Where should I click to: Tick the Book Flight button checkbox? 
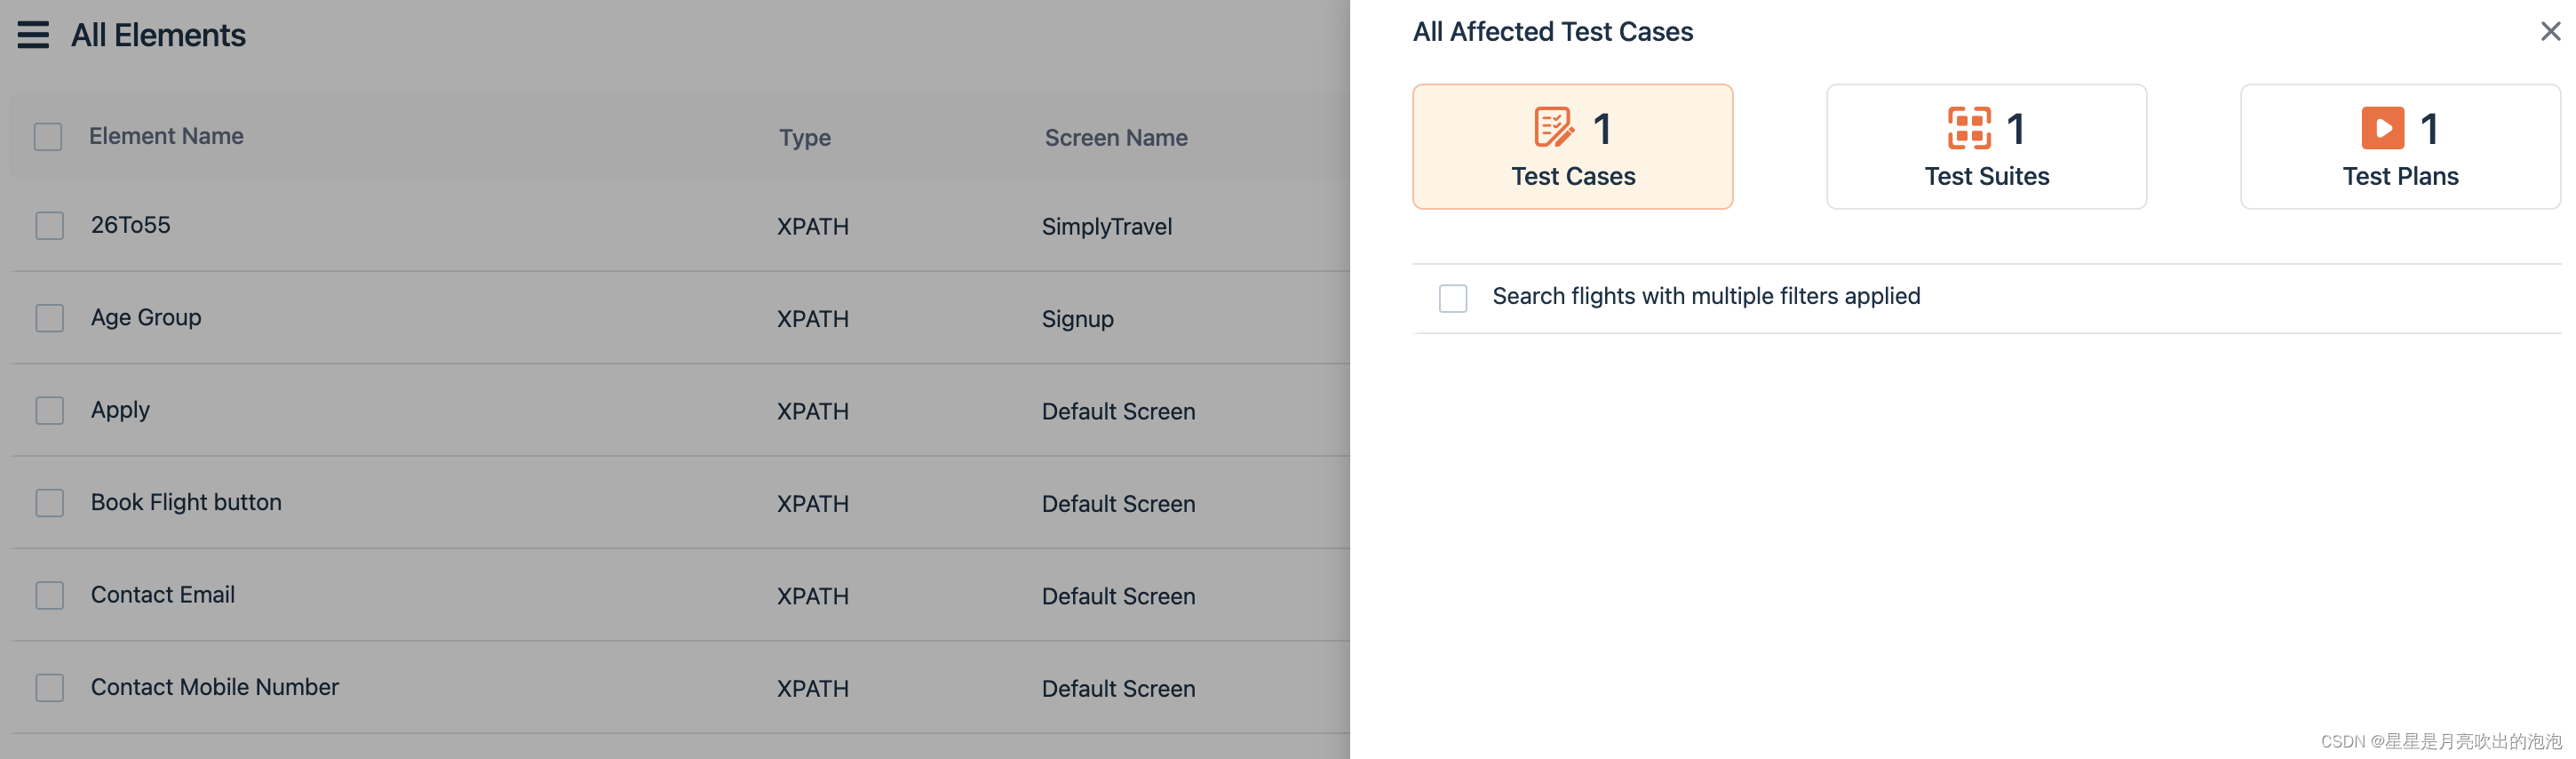click(x=50, y=503)
